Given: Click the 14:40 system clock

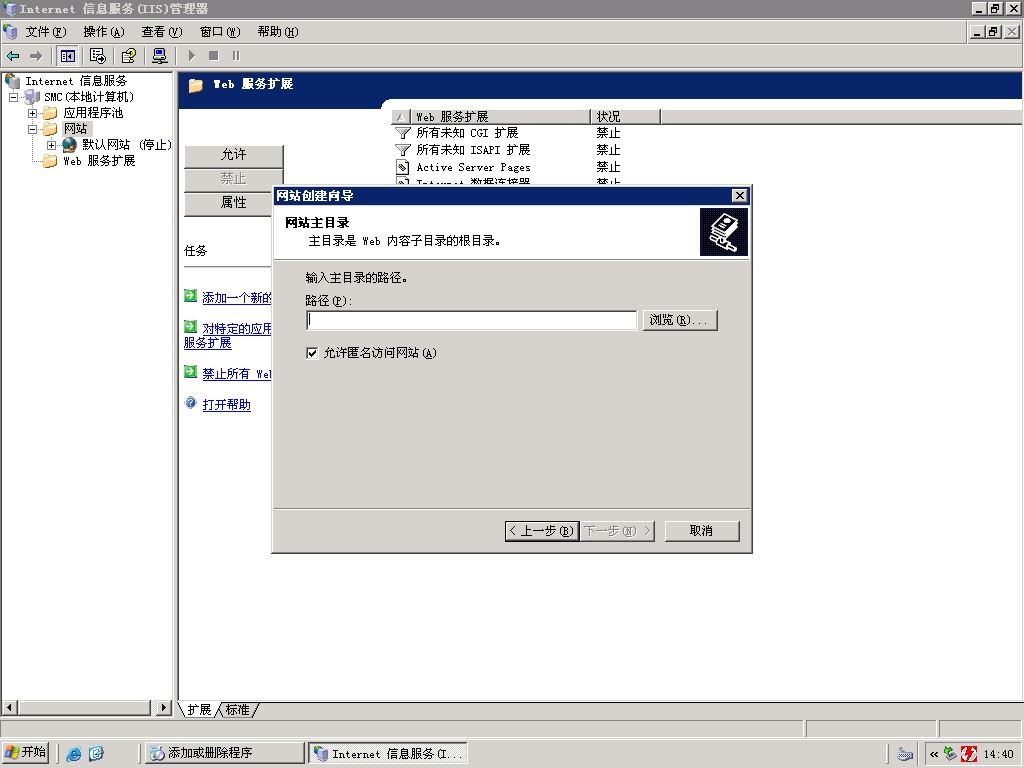Looking at the screenshot, I should pos(998,754).
